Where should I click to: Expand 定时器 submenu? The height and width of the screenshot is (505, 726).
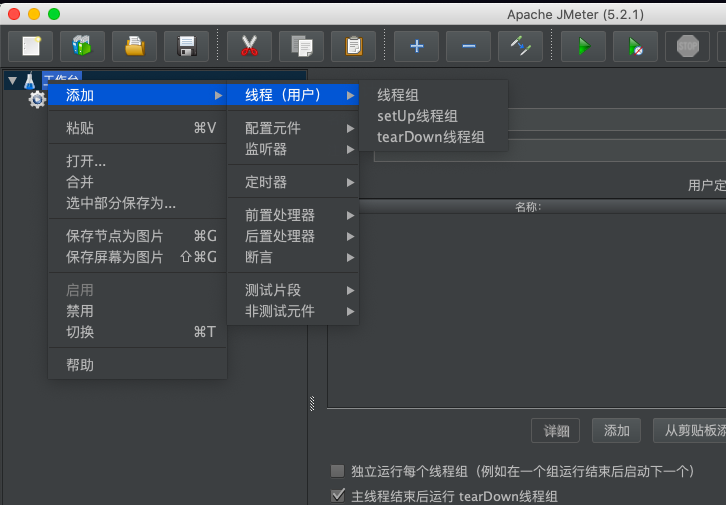[x=293, y=182]
